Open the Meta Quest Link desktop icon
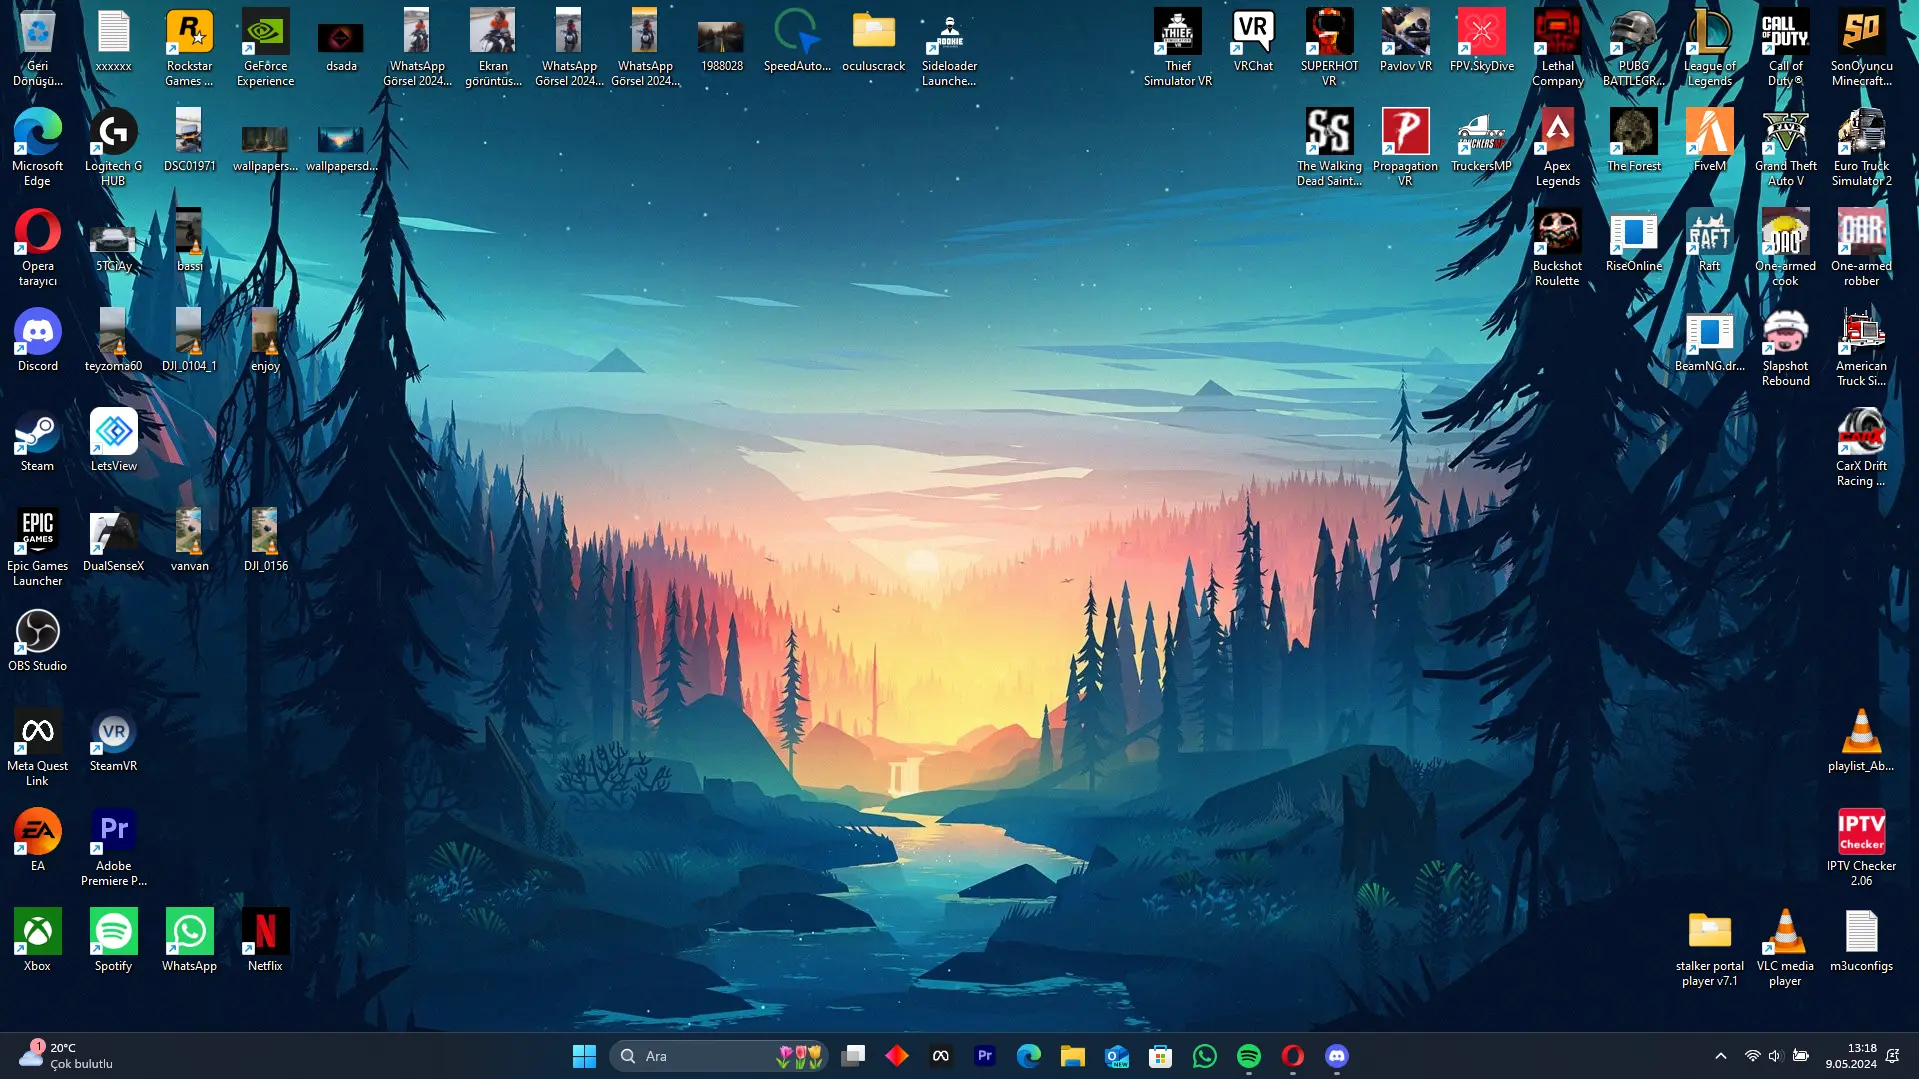This screenshot has width=1919, height=1079. click(x=37, y=747)
